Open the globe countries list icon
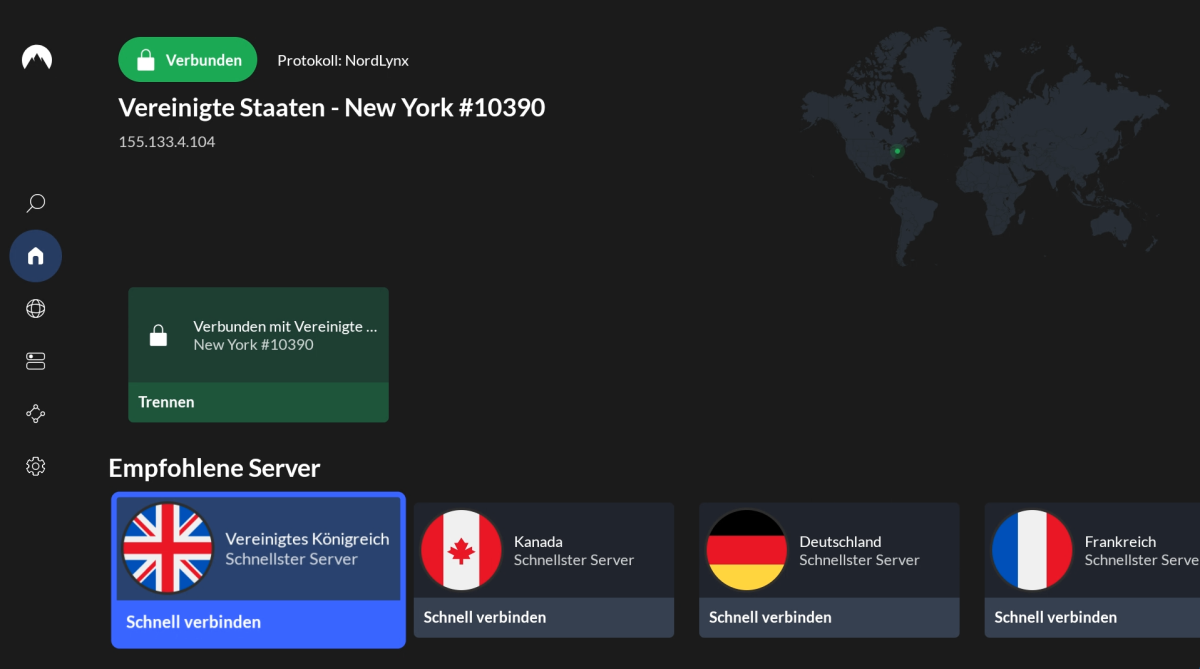 [x=36, y=309]
